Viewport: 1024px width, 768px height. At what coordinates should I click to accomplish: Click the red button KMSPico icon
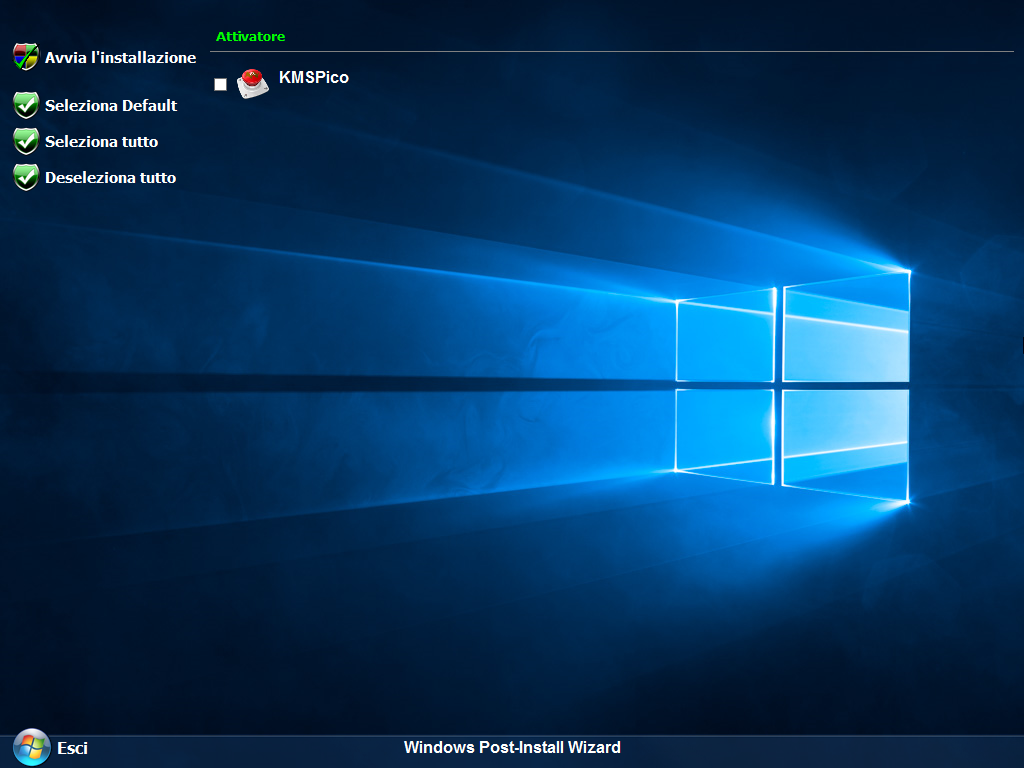point(253,84)
